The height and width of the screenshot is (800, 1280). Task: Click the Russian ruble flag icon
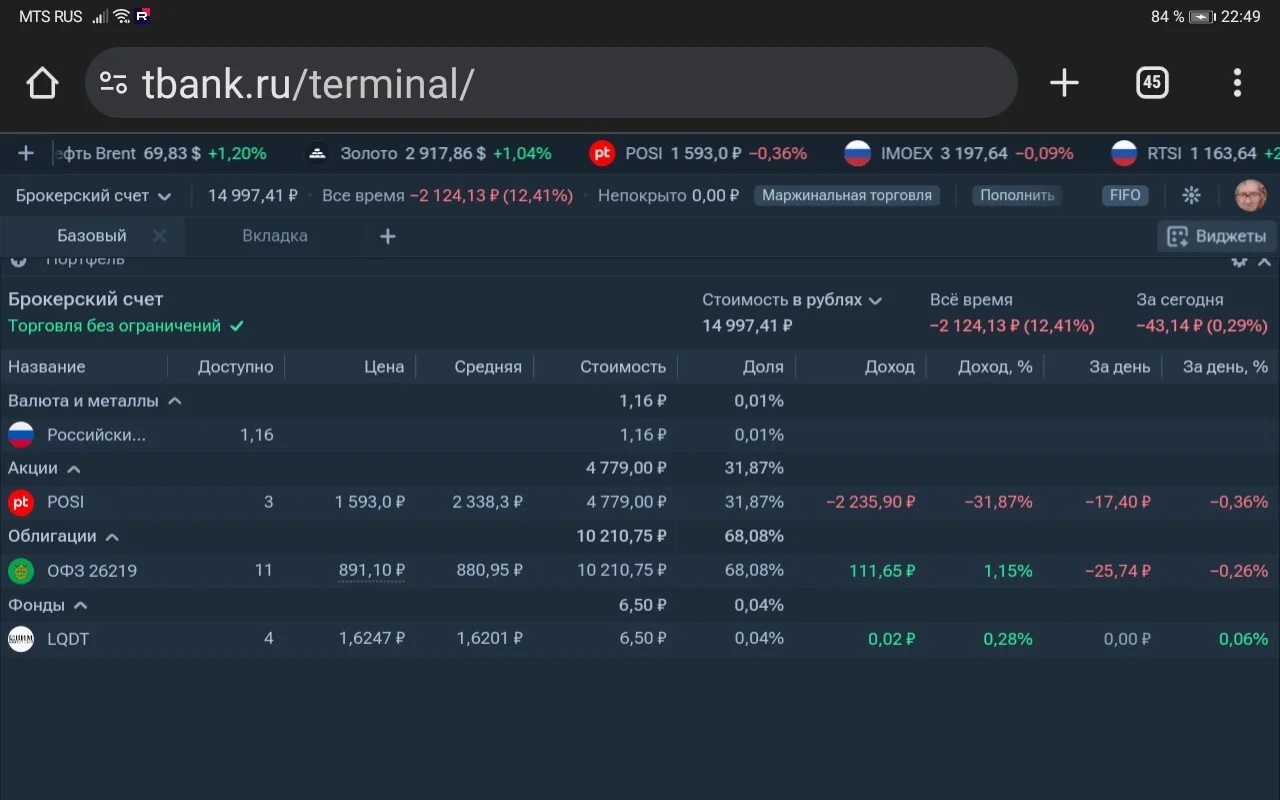(x=21, y=435)
